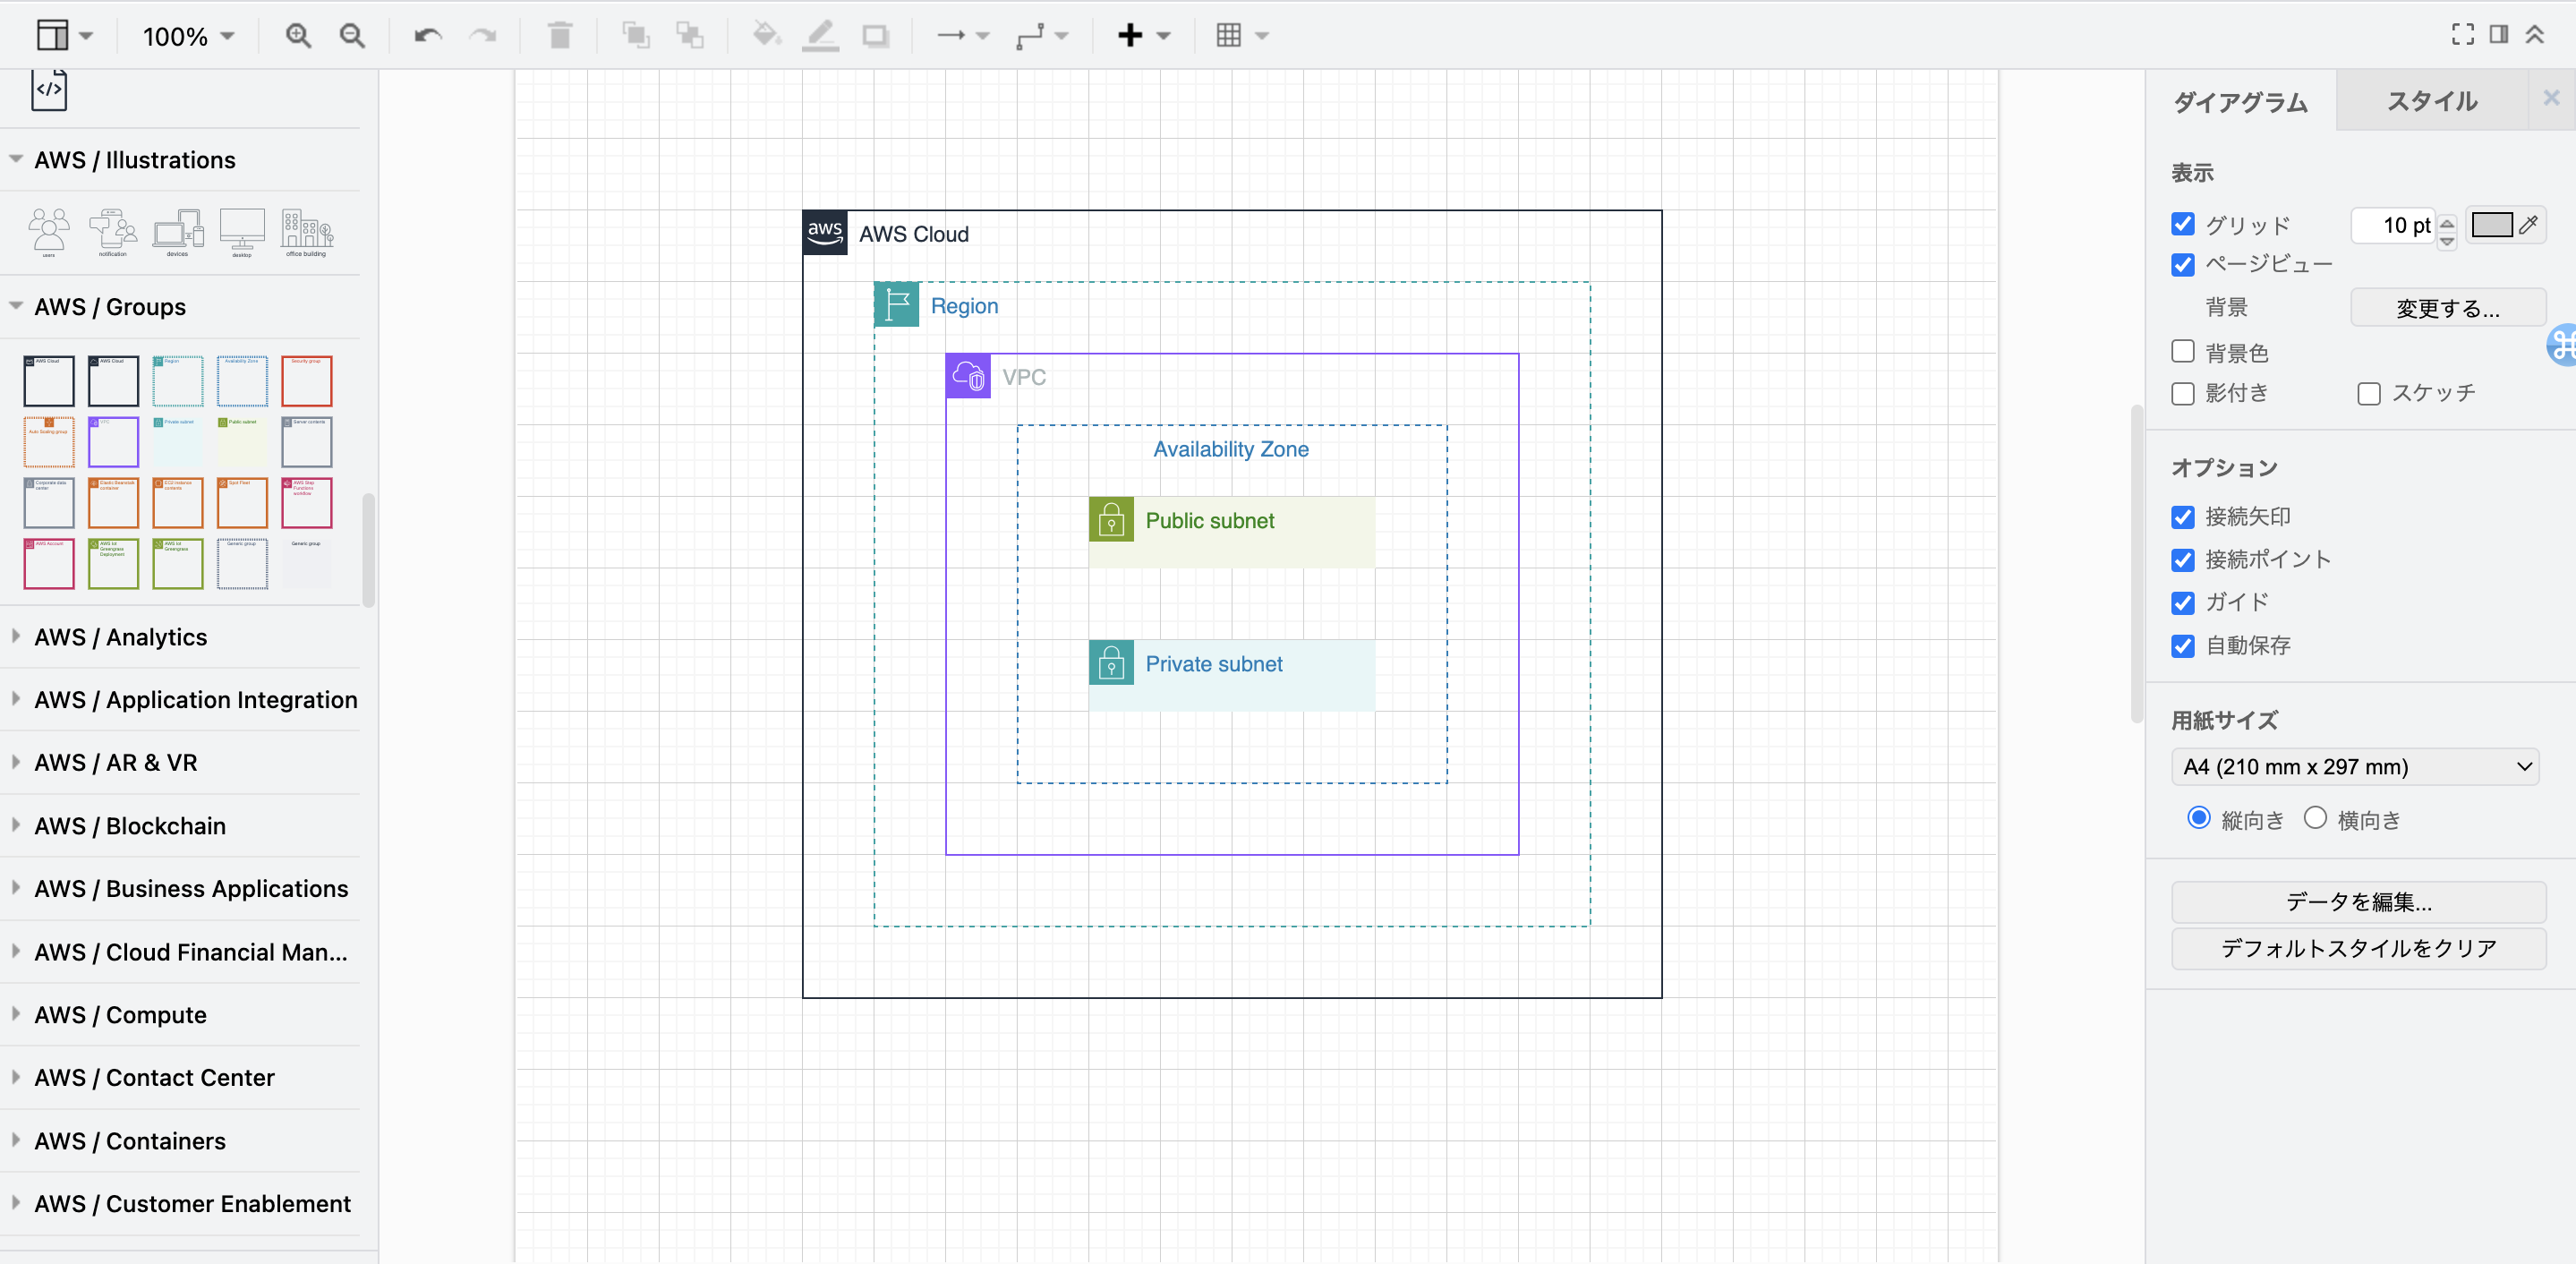Uncheck the グリッド checkbox
Screen dimensions: 2576x1264
(2182, 225)
